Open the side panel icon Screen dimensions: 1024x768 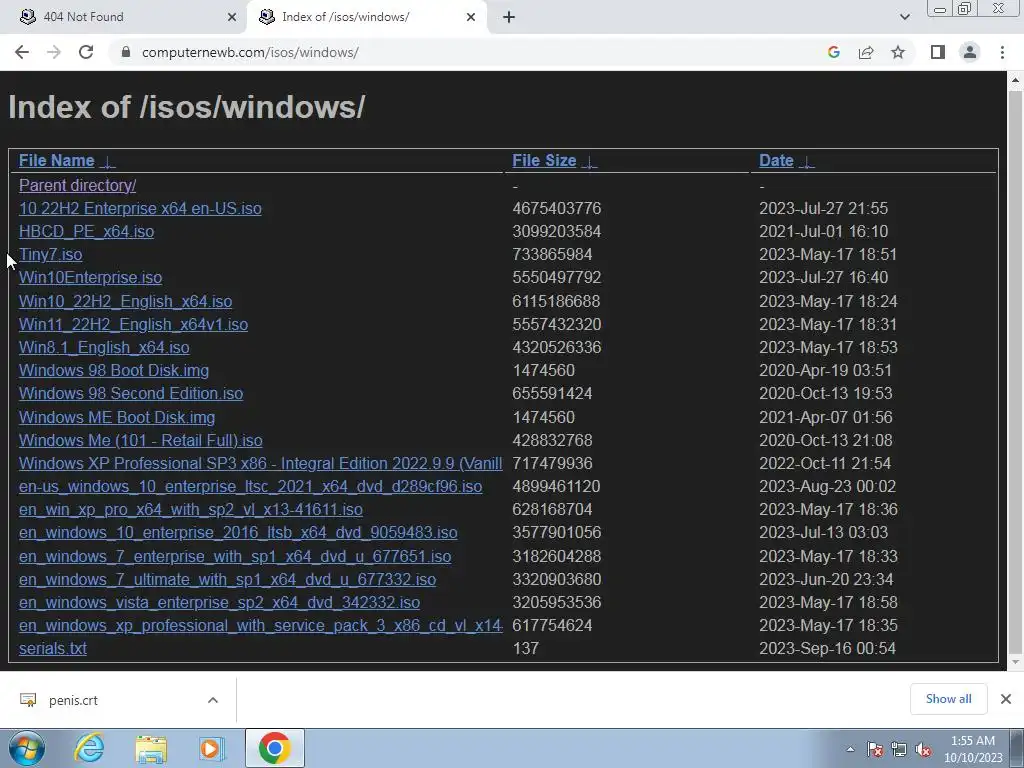[938, 52]
